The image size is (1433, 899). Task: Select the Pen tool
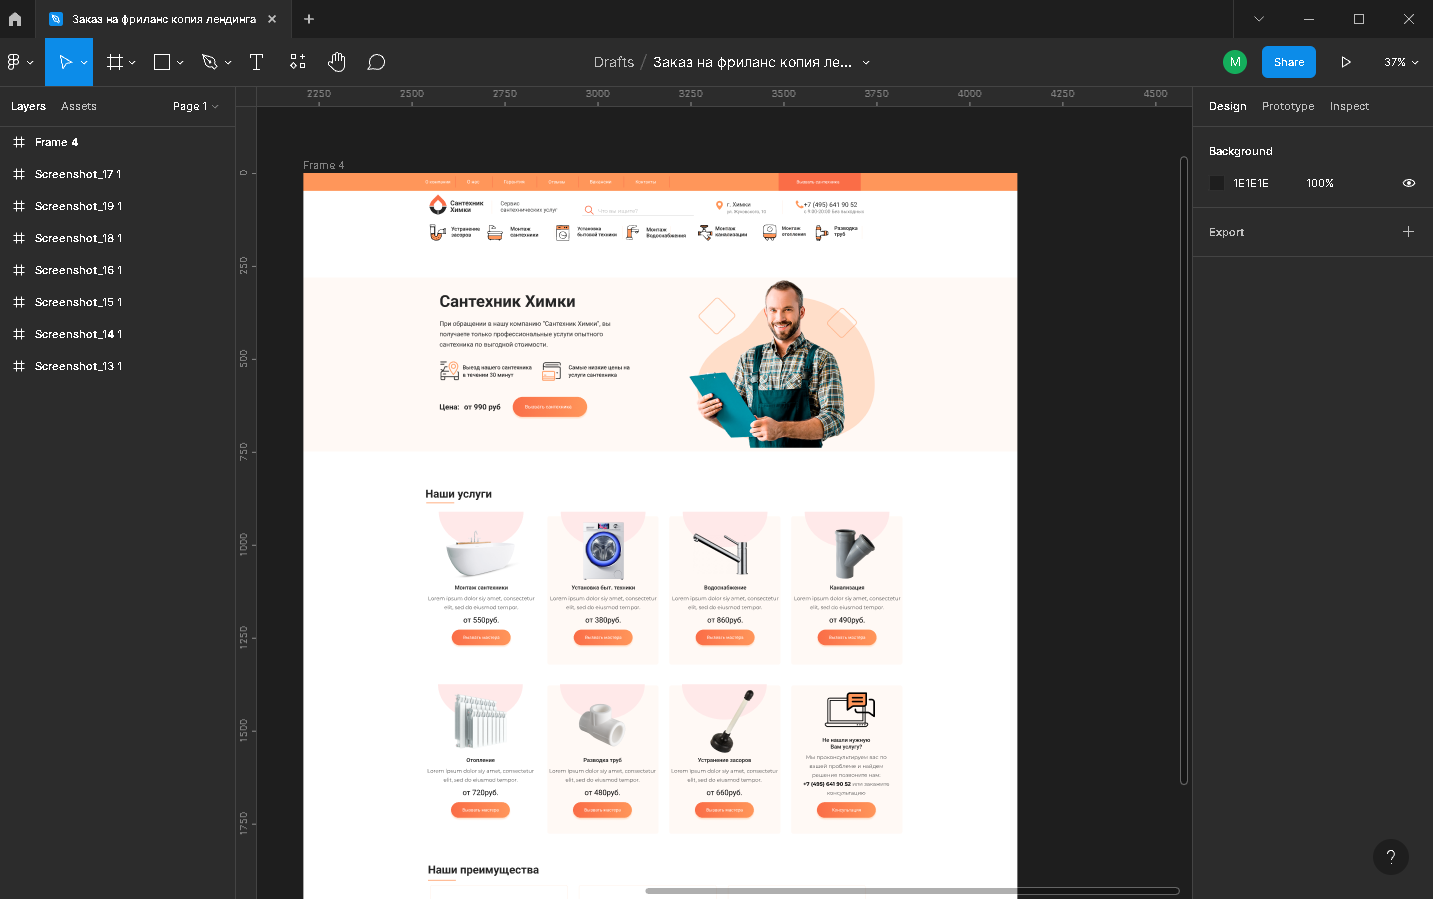[209, 62]
